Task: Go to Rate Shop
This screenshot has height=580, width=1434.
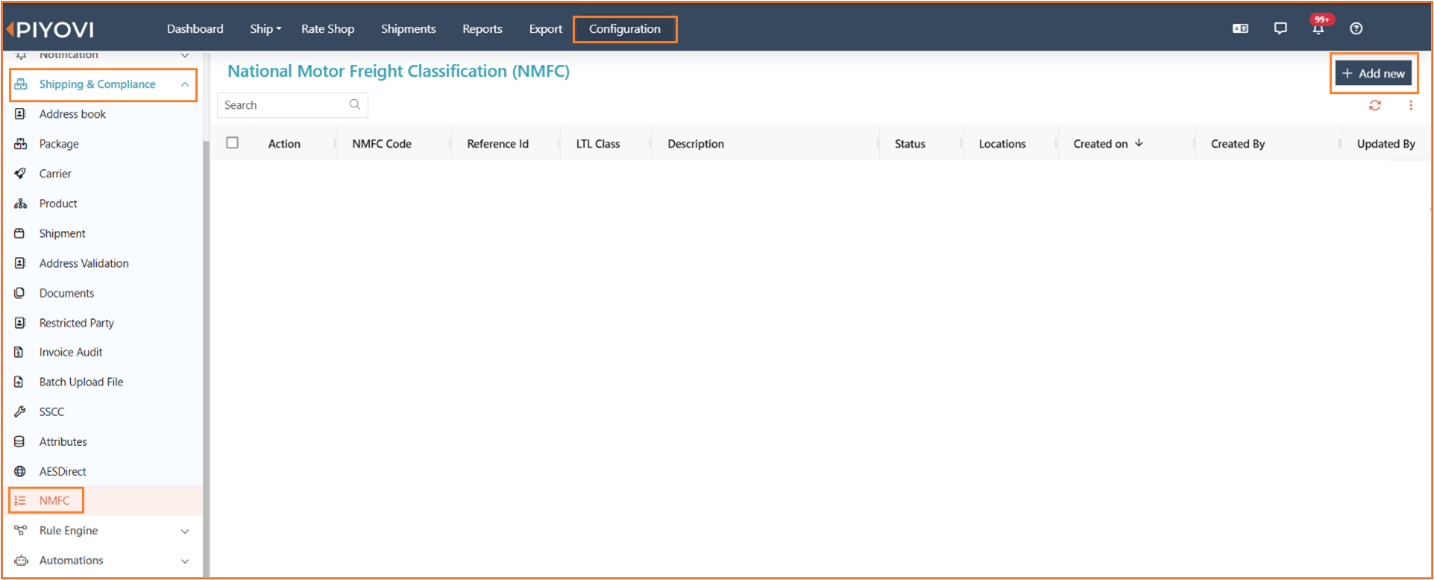Action: tap(328, 29)
